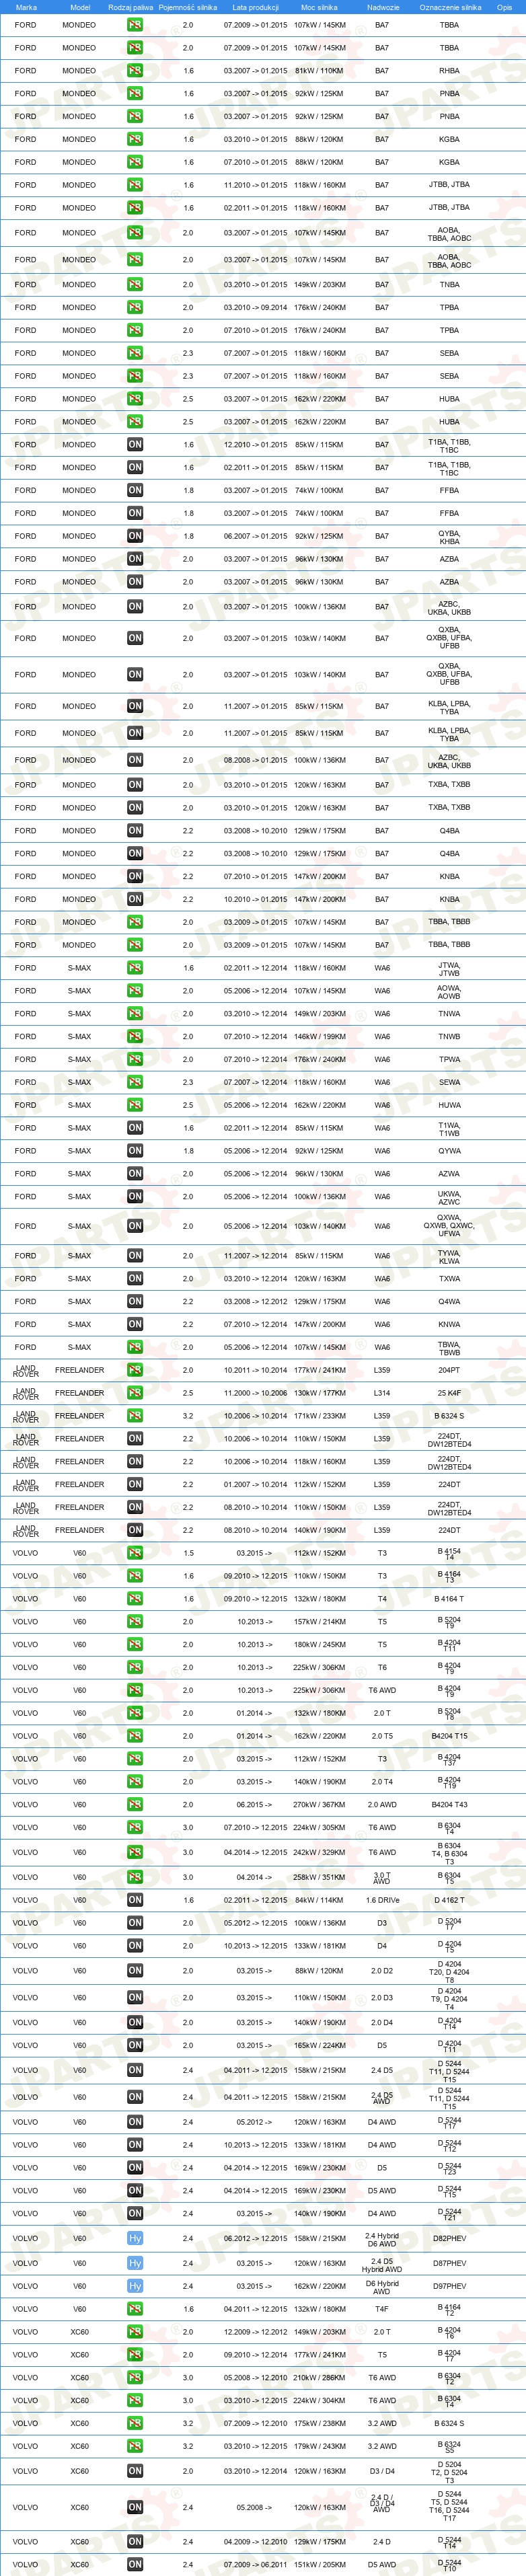Click the 180kW / 245KM power cell
This screenshot has height=2576, width=526.
click(x=319, y=1645)
